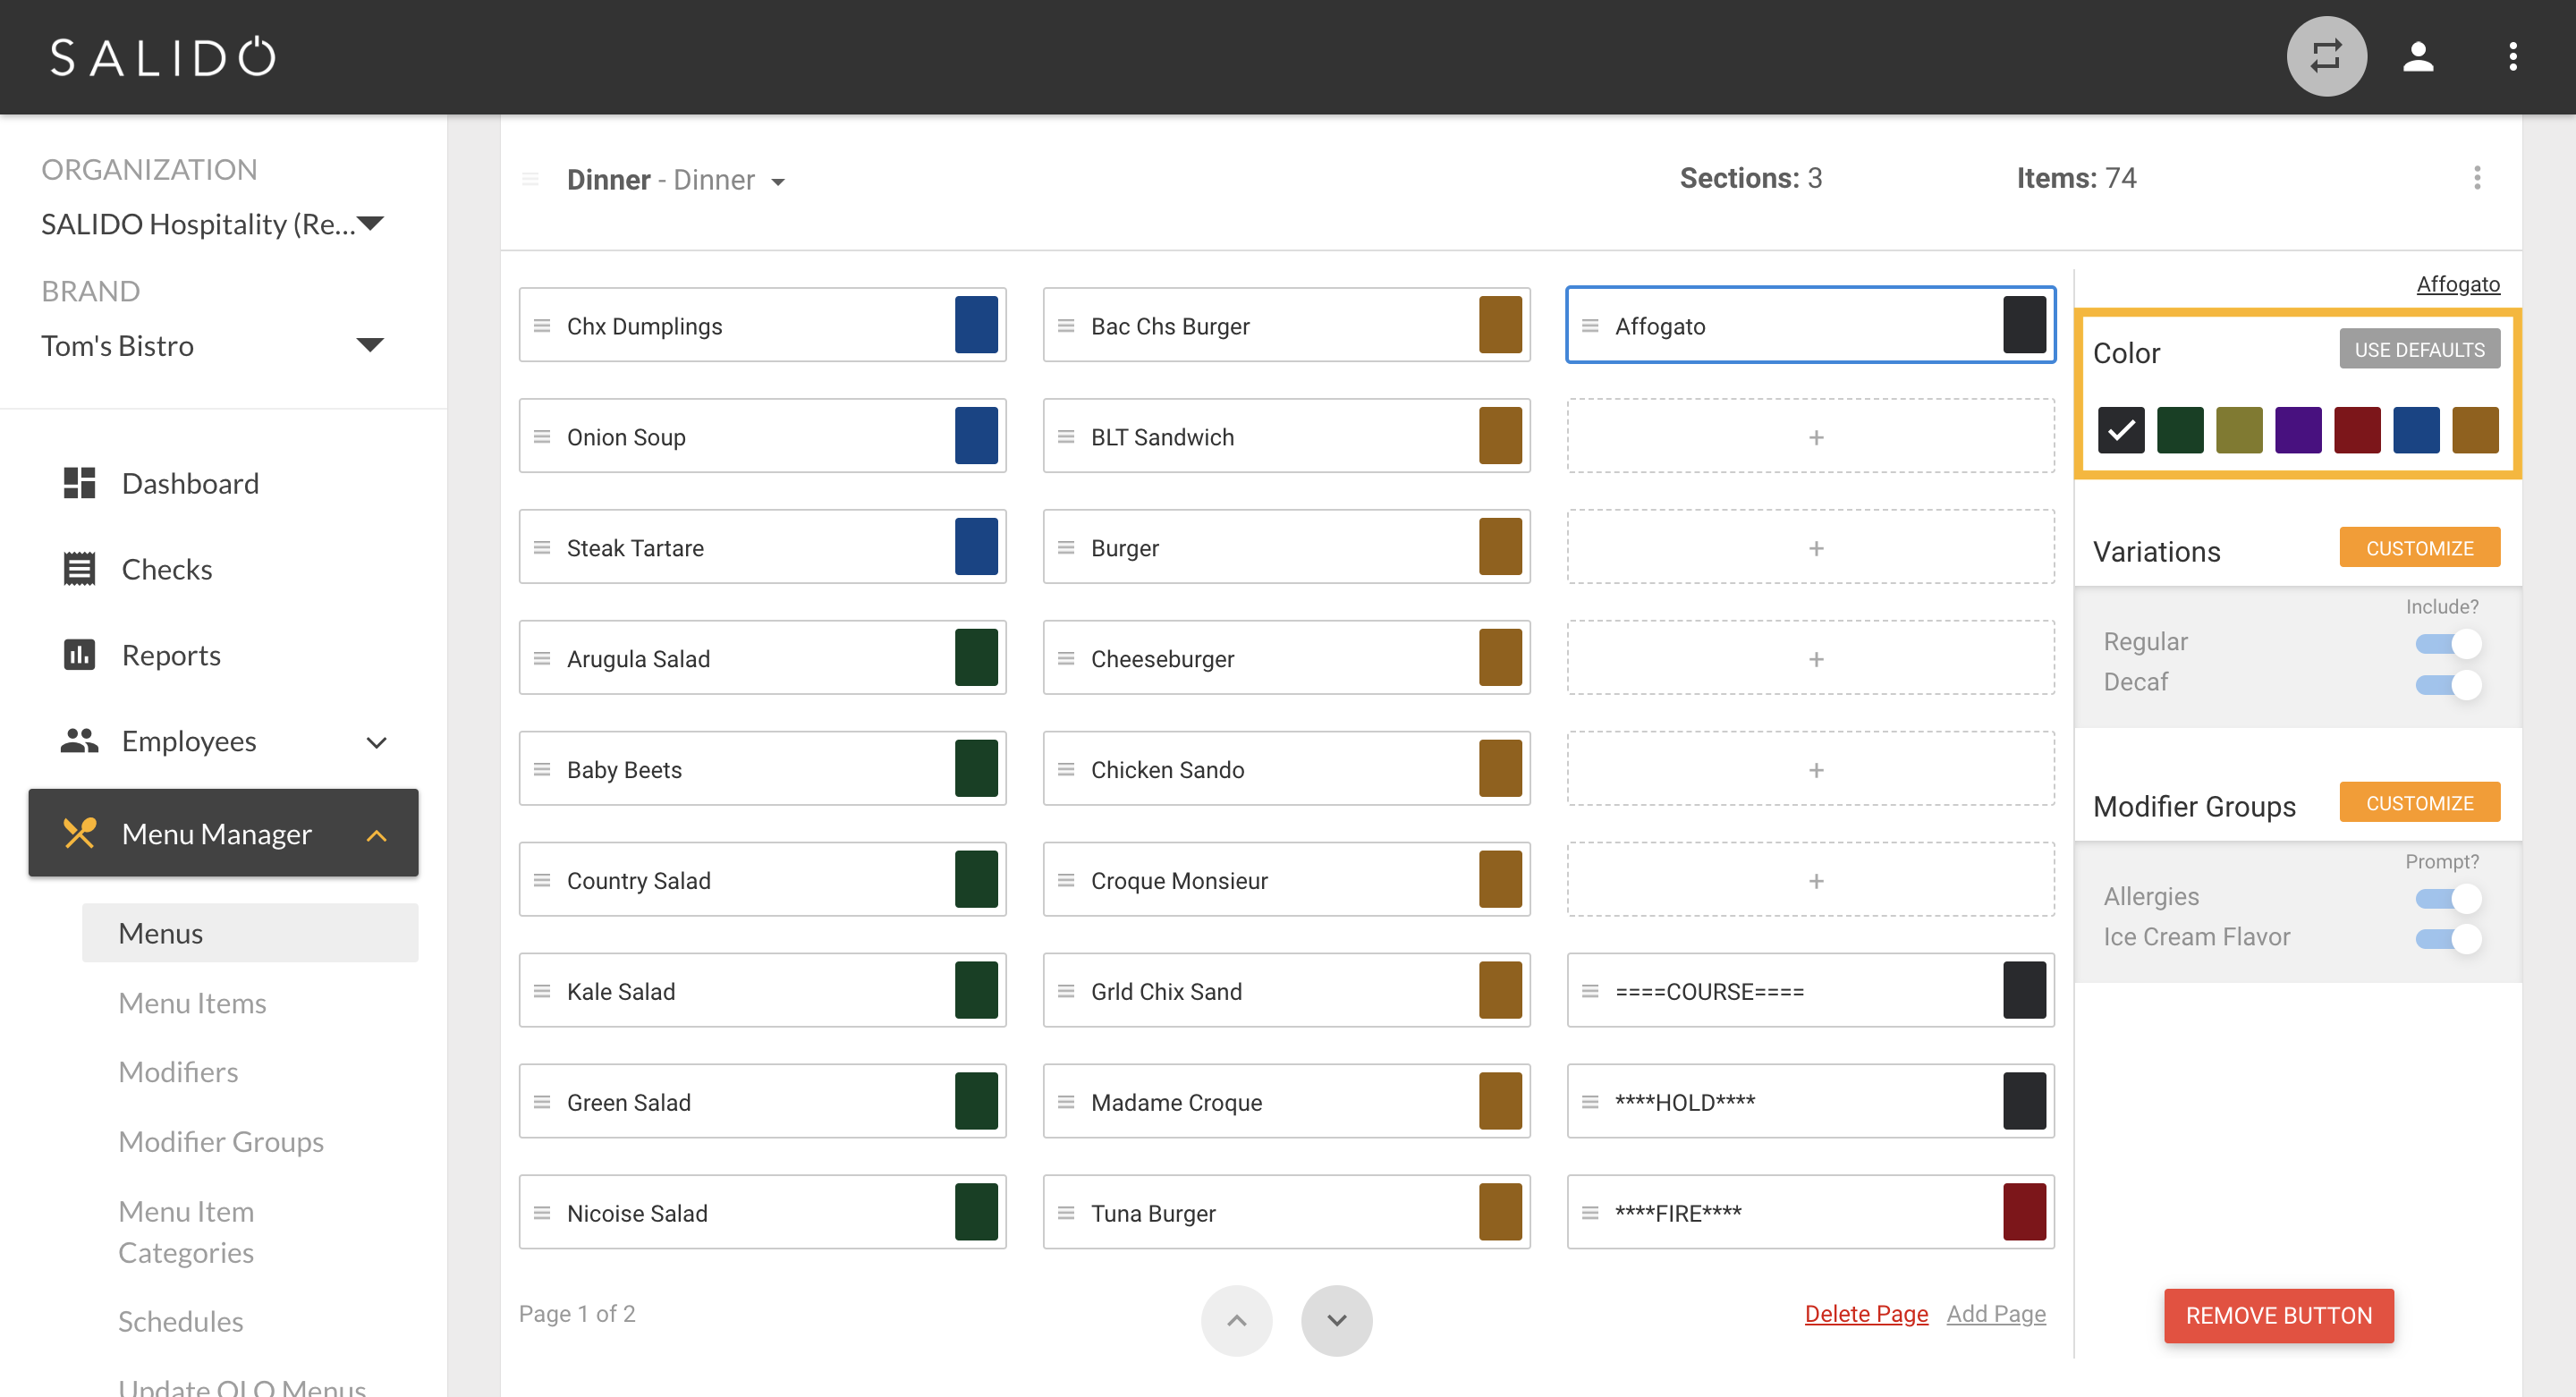This screenshot has width=2576, height=1397.
Task: Click the Dashboard grid icon
Action: [79, 483]
